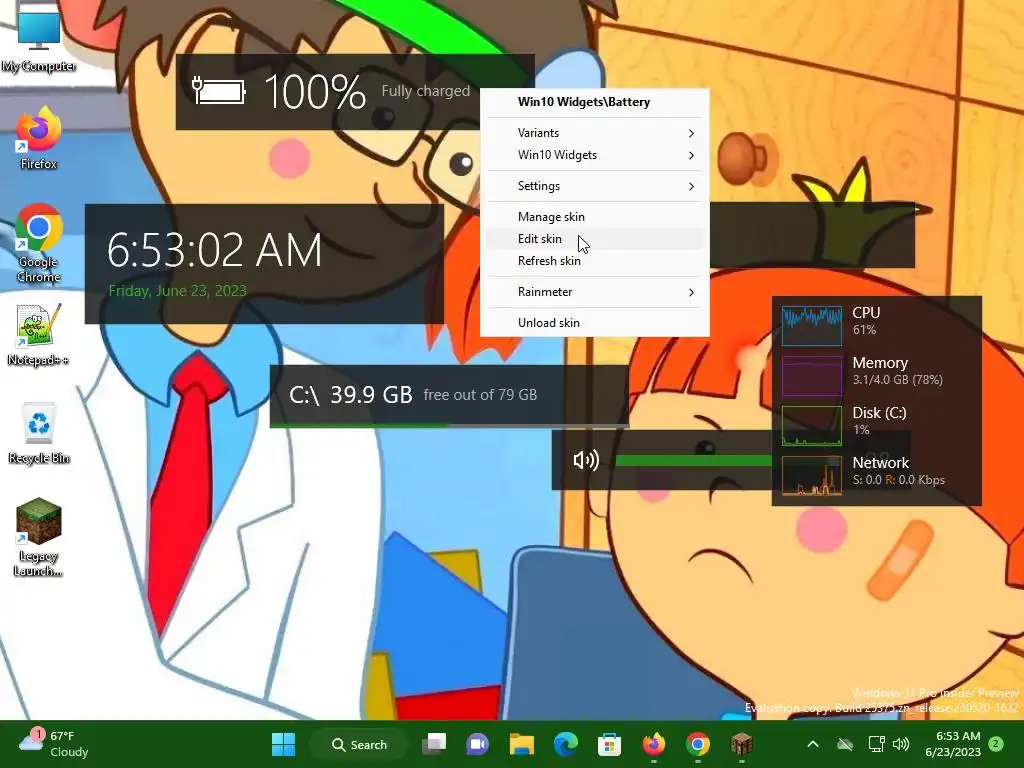Open Minecraft block icon in taskbar
1024x768 pixels.
pos(742,744)
